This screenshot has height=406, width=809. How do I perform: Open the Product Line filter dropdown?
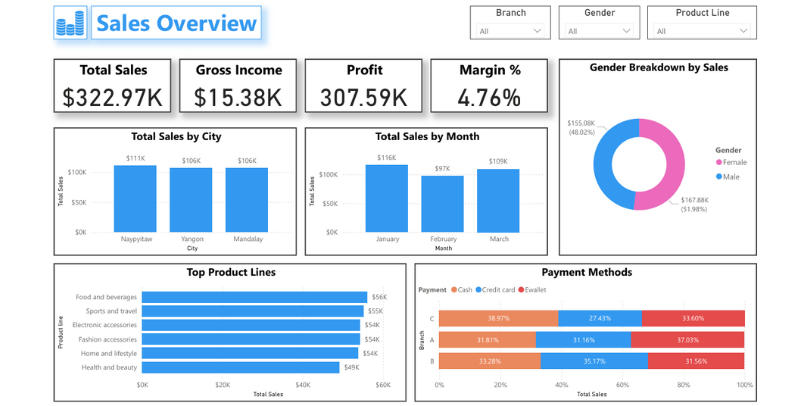(x=701, y=31)
